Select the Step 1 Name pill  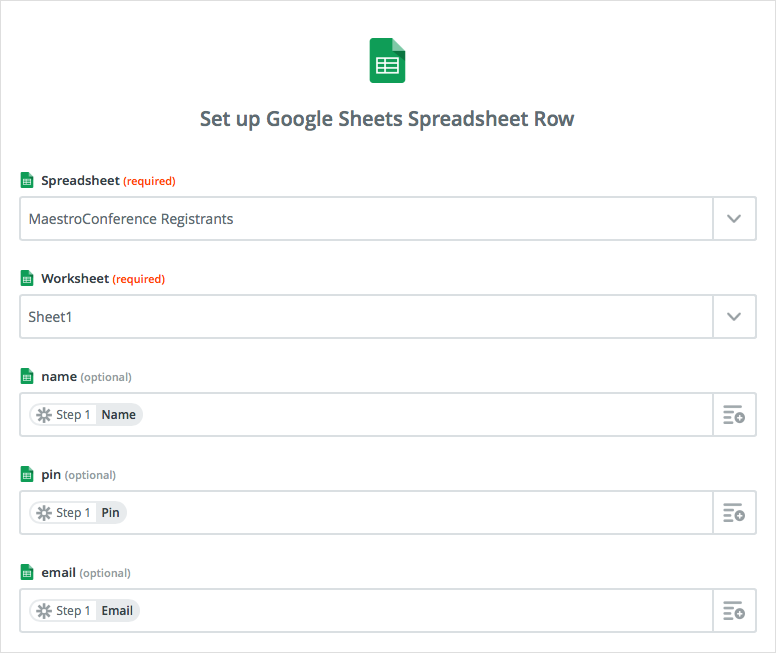coord(86,415)
